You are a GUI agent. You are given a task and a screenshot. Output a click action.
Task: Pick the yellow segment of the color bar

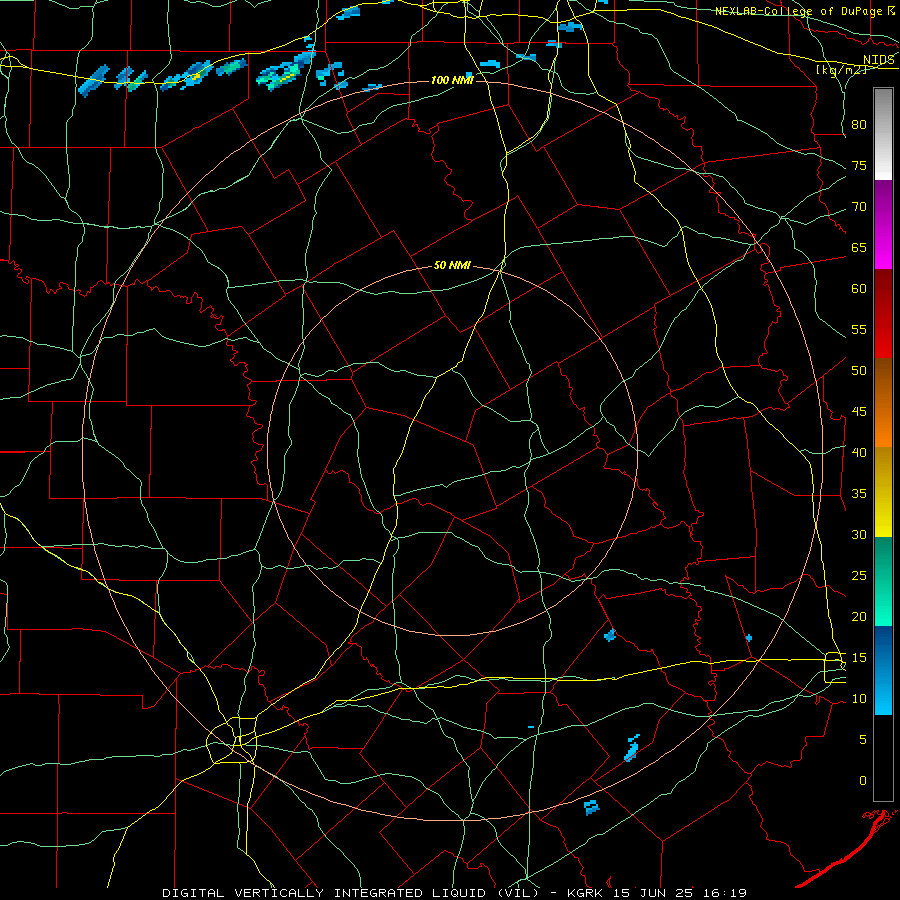click(x=883, y=492)
